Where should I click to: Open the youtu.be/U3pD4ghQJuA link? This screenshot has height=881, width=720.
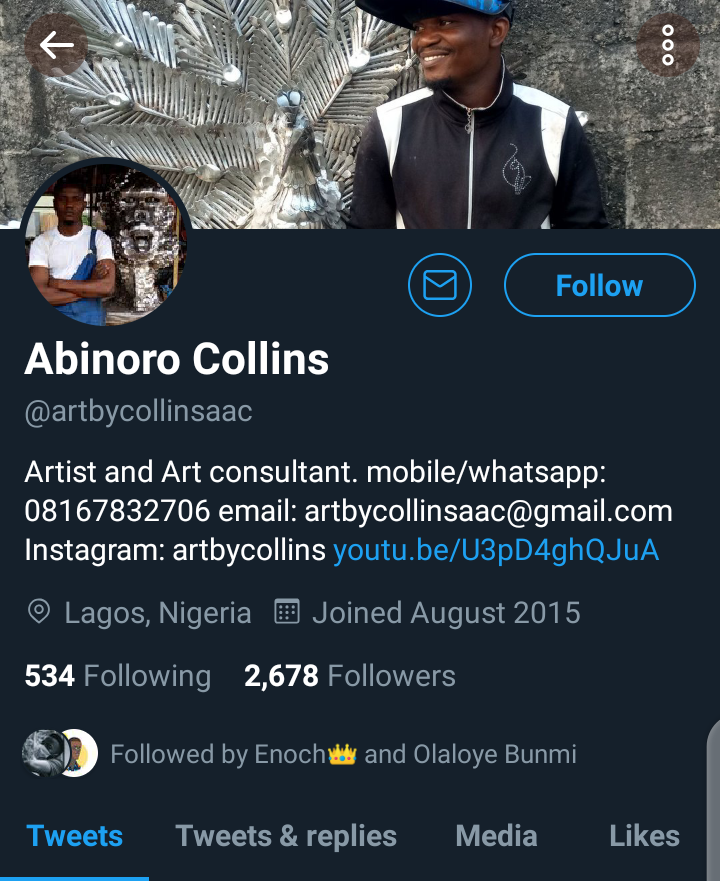pos(496,550)
